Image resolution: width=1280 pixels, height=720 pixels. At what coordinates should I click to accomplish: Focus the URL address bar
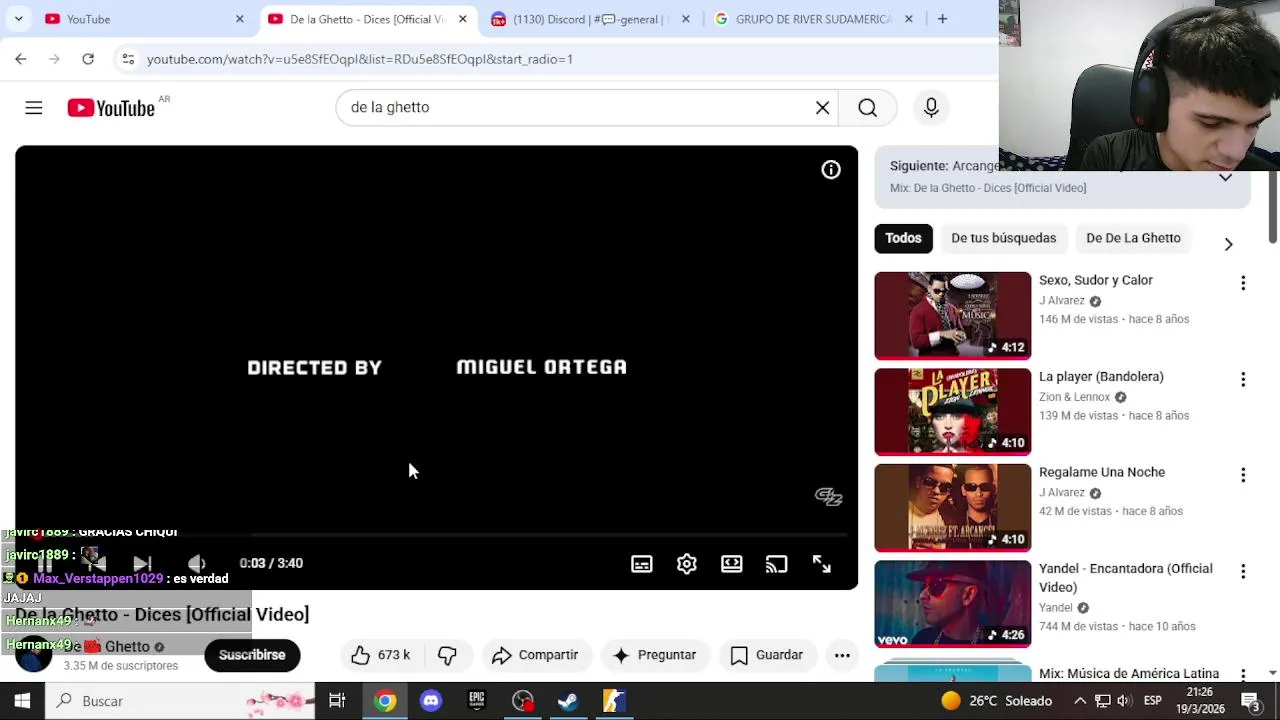point(560,59)
